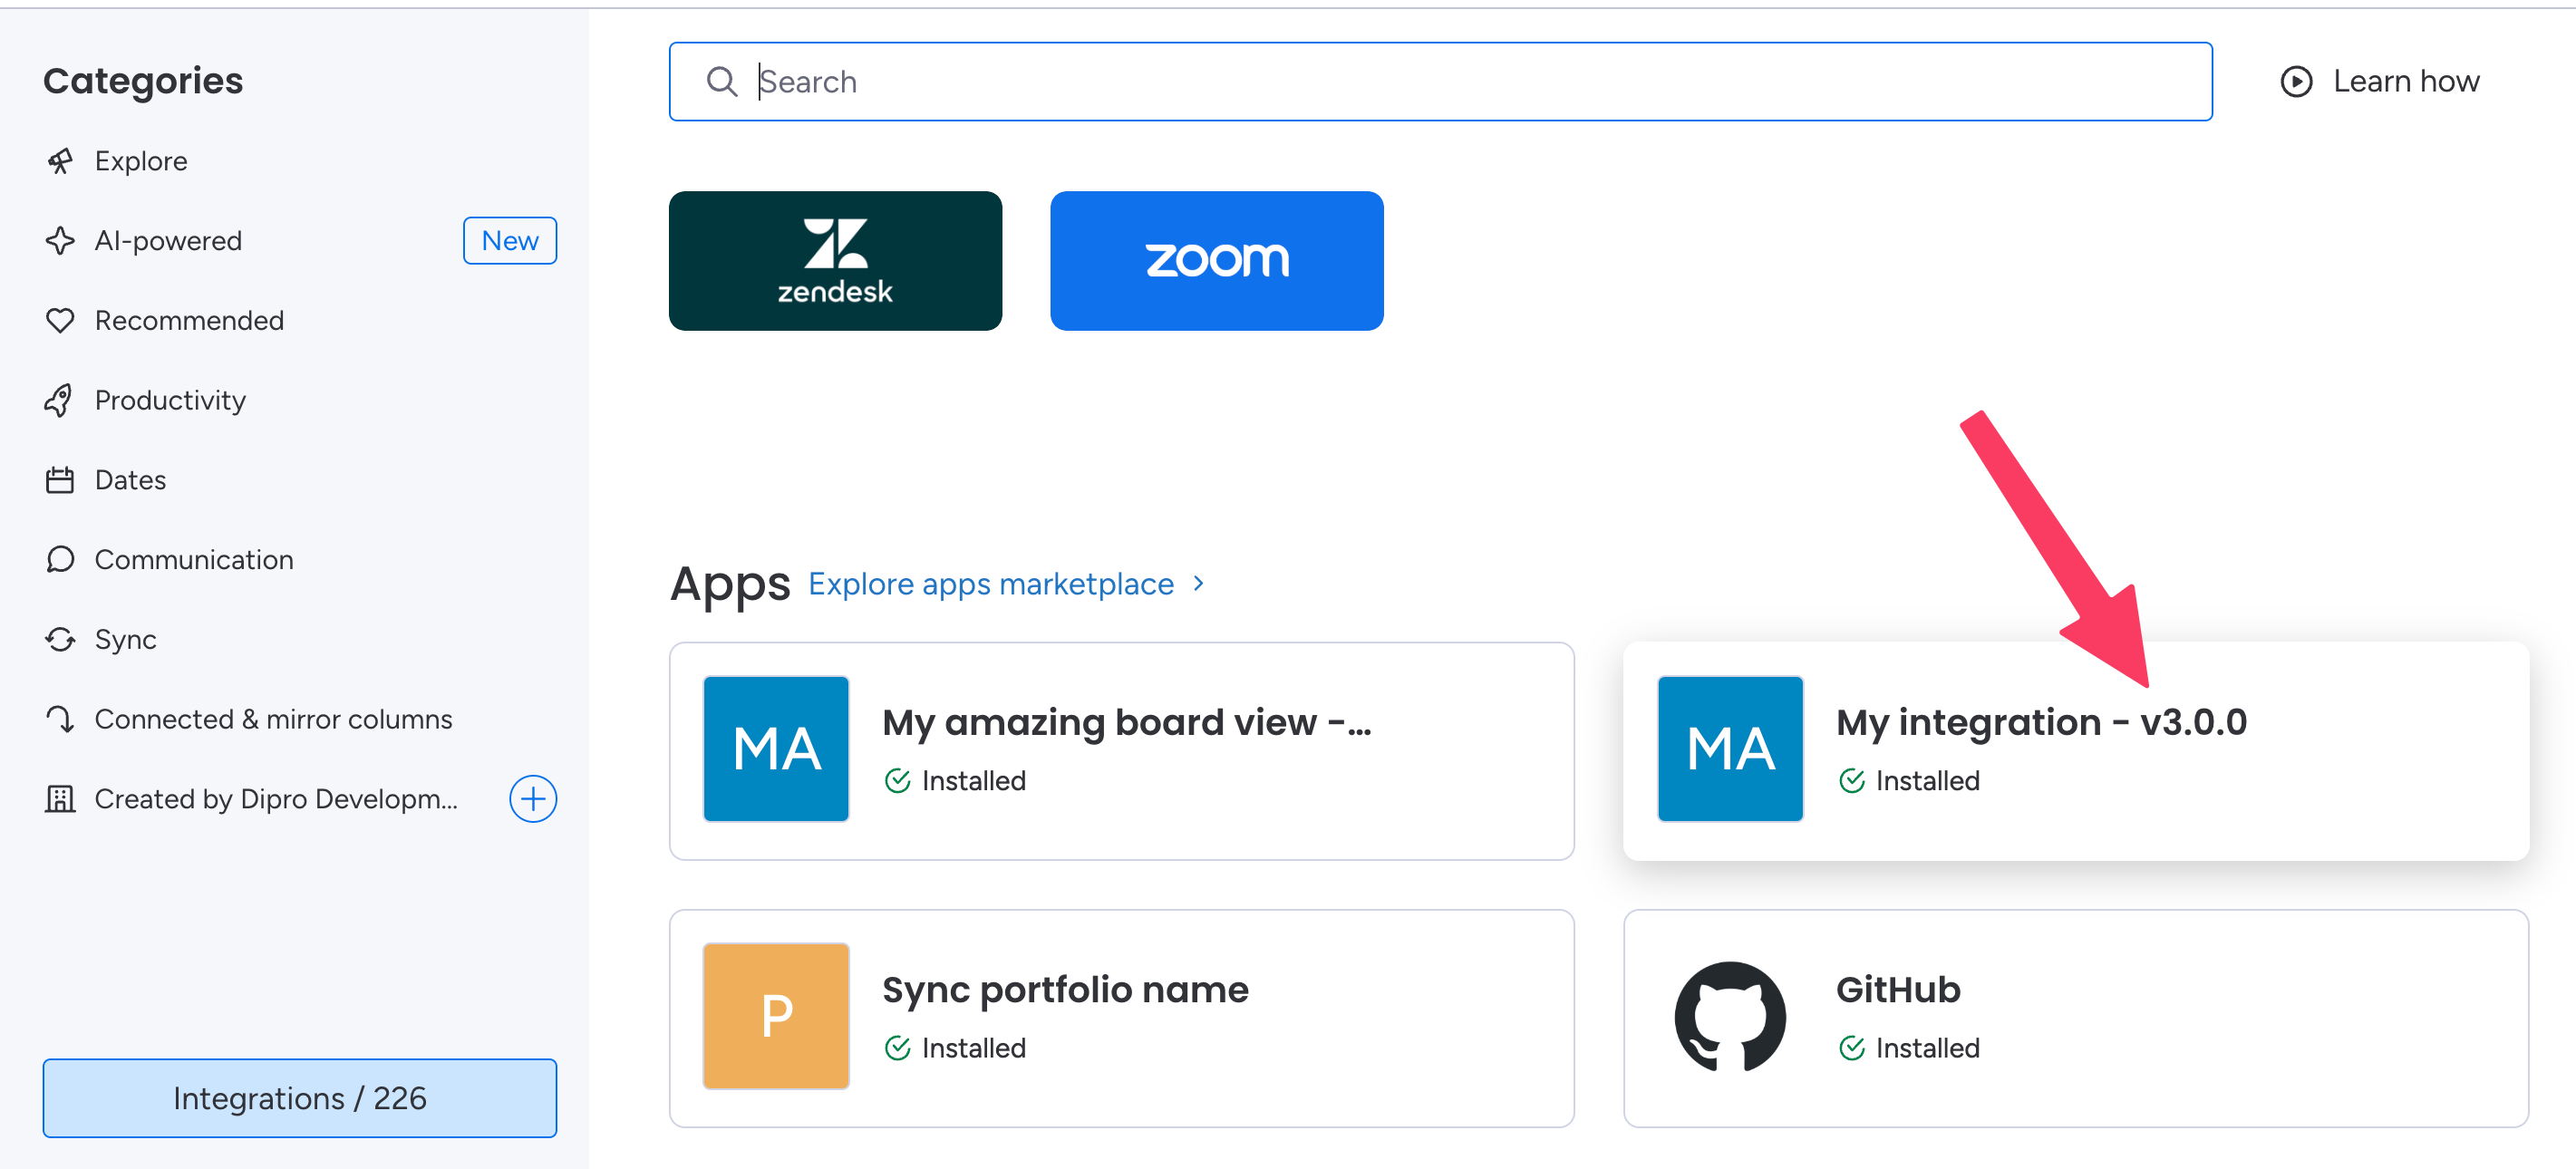Click Installed label under My amazing board view
The height and width of the screenshot is (1169, 2576).
[974, 781]
